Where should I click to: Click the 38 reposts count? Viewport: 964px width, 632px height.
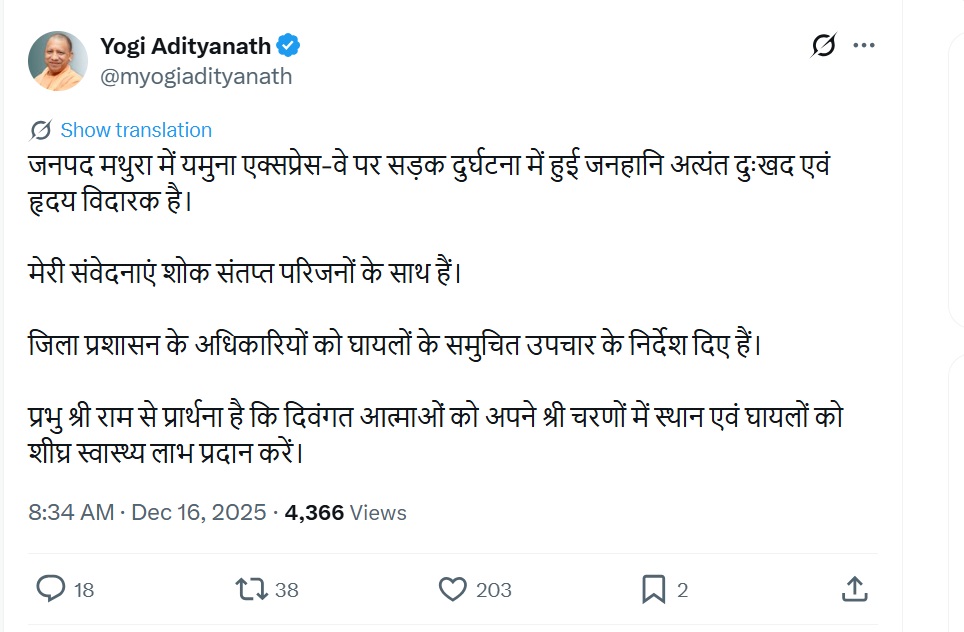286,590
